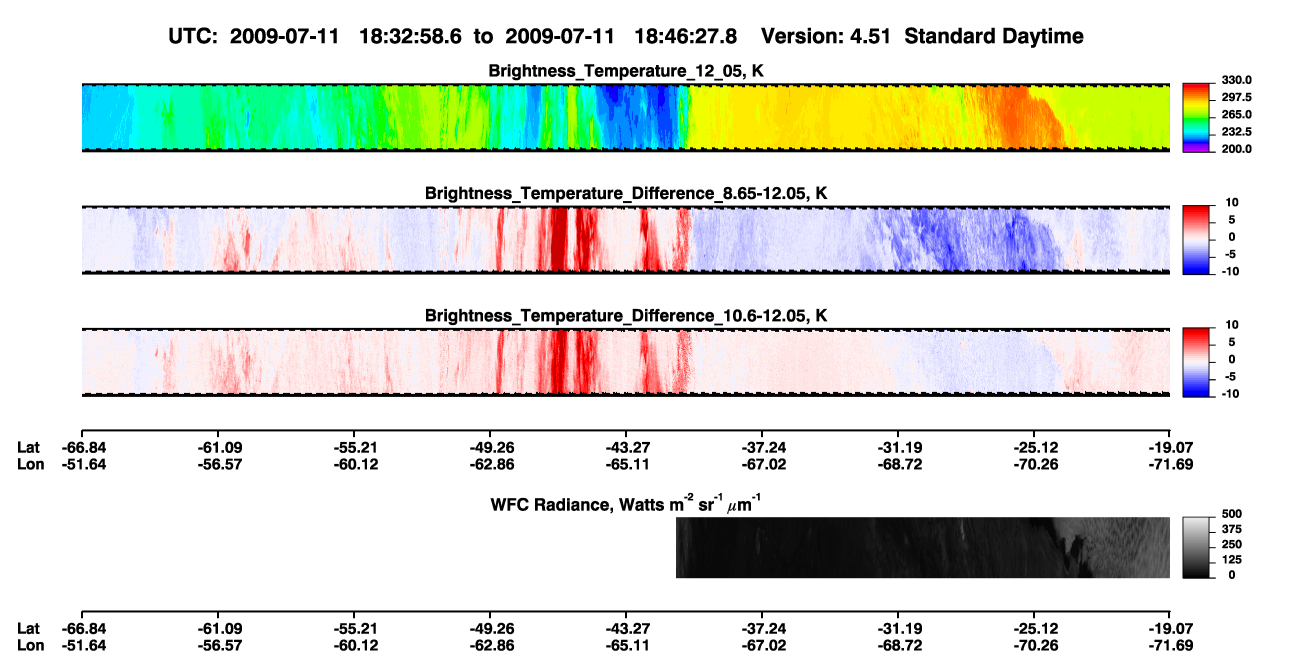Click the 375 tick on radiance colorbar
The width and height of the screenshot is (1300, 667).
pyautogui.click(x=1231, y=529)
